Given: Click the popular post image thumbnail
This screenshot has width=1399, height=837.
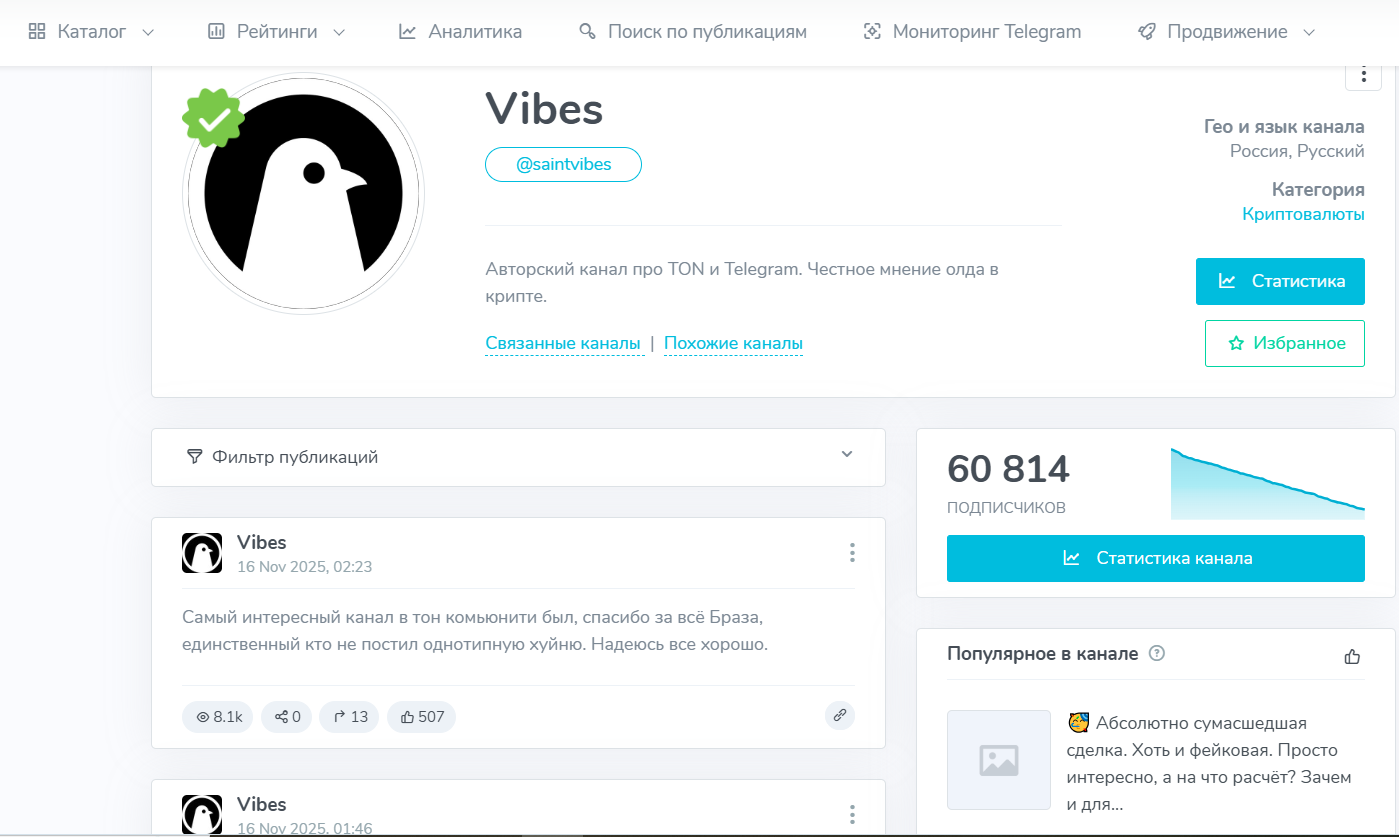Looking at the screenshot, I should pos(999,760).
